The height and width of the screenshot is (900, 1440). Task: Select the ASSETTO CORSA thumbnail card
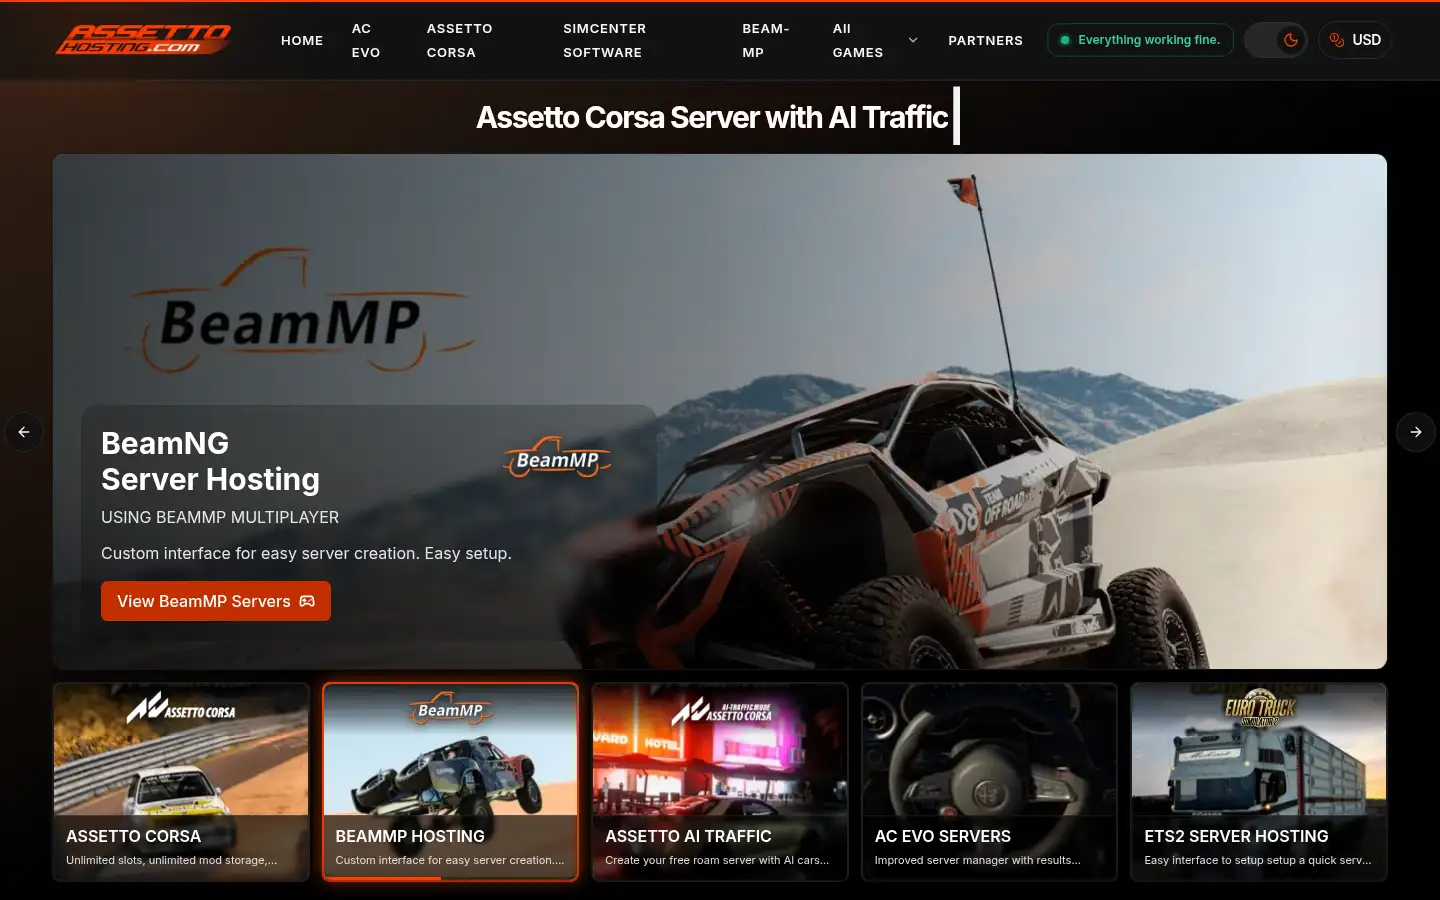pyautogui.click(x=181, y=782)
